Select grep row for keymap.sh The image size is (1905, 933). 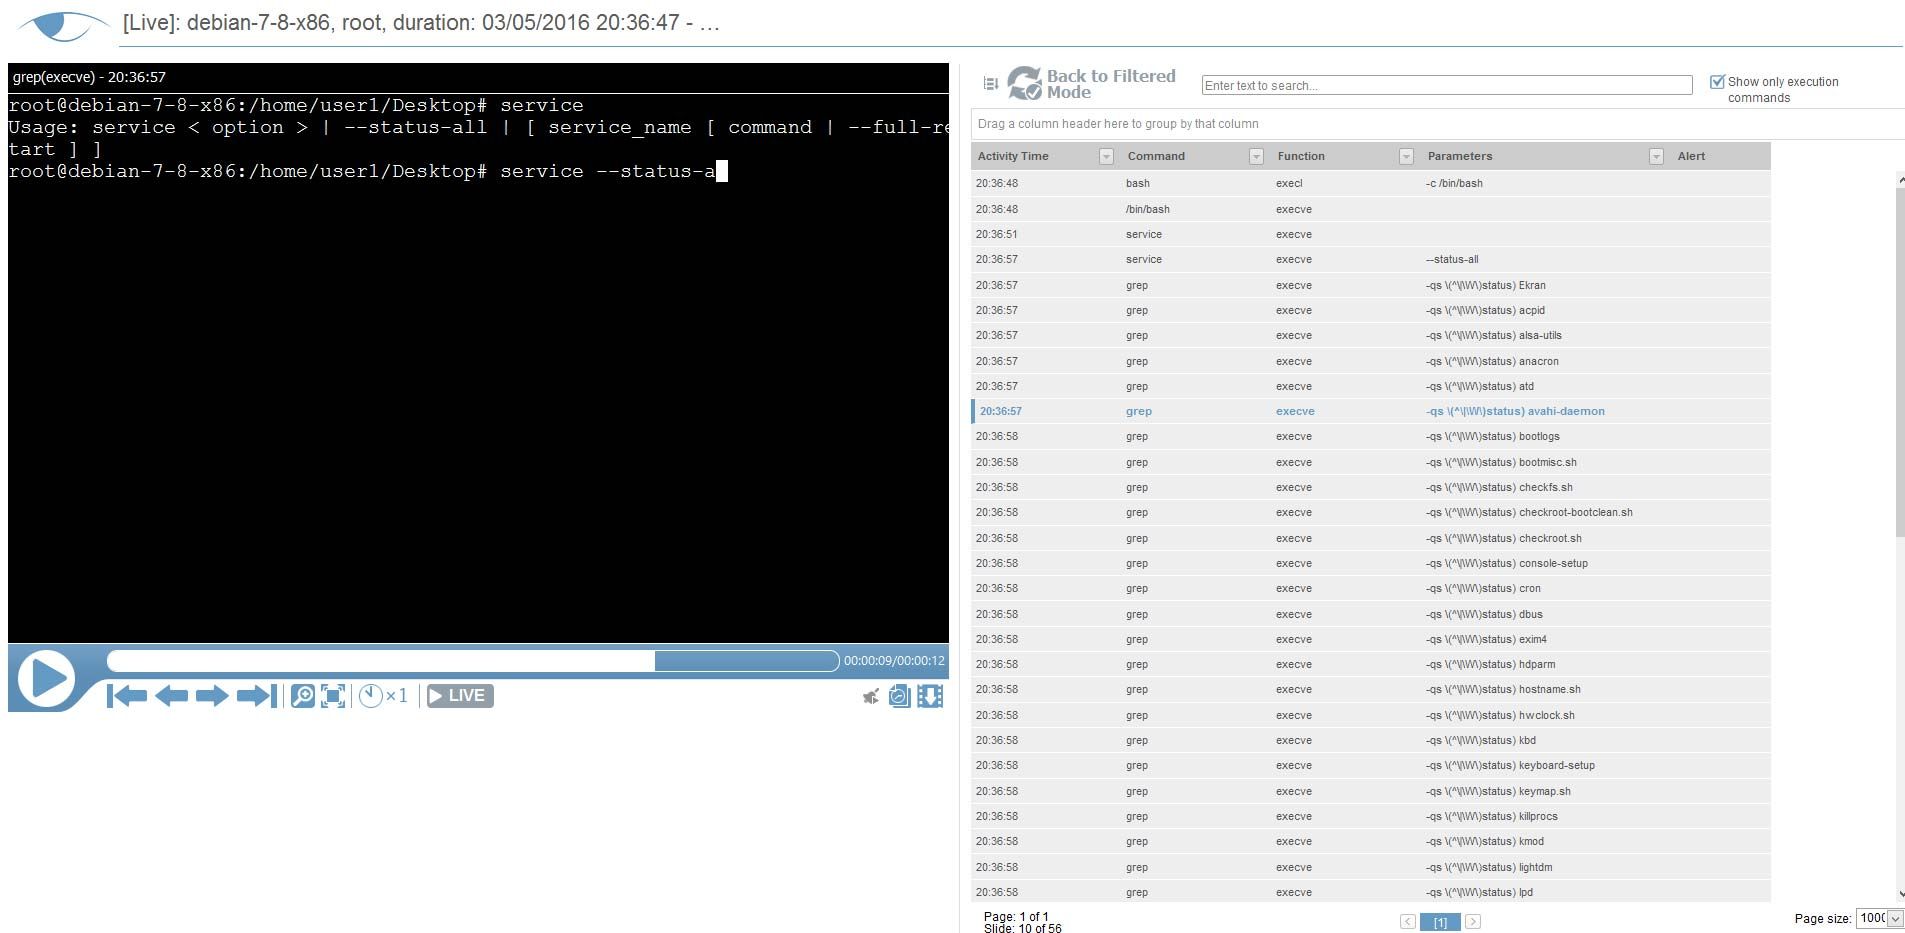coord(1370,791)
